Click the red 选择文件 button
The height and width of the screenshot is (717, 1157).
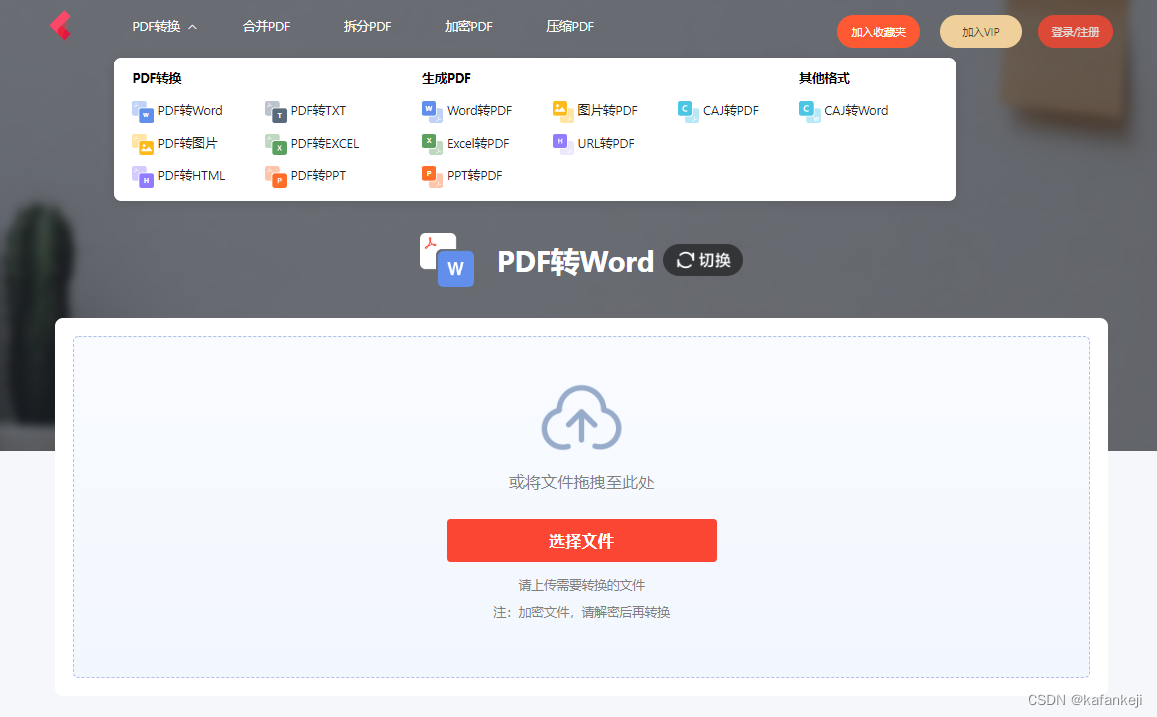pos(581,541)
